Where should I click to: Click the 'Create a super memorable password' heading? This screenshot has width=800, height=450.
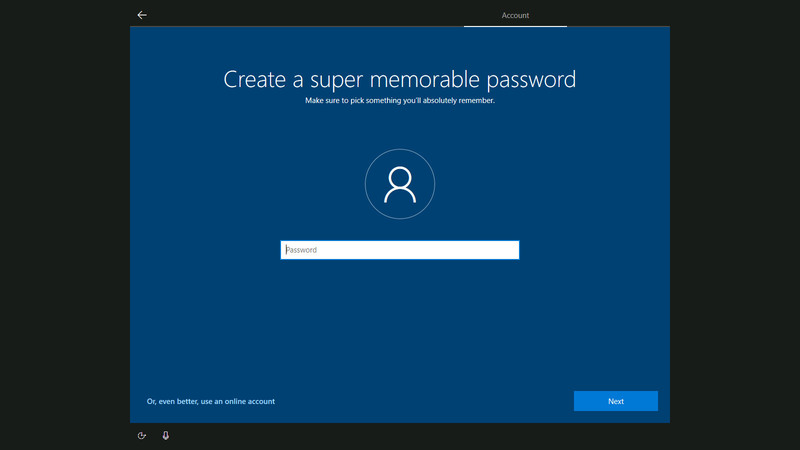pyautogui.click(x=400, y=79)
